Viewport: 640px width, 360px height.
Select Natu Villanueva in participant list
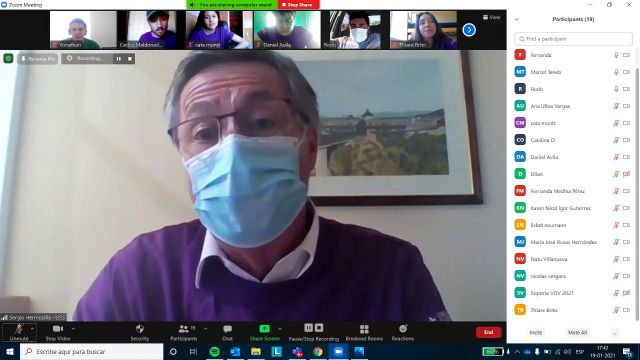pyautogui.click(x=573, y=259)
